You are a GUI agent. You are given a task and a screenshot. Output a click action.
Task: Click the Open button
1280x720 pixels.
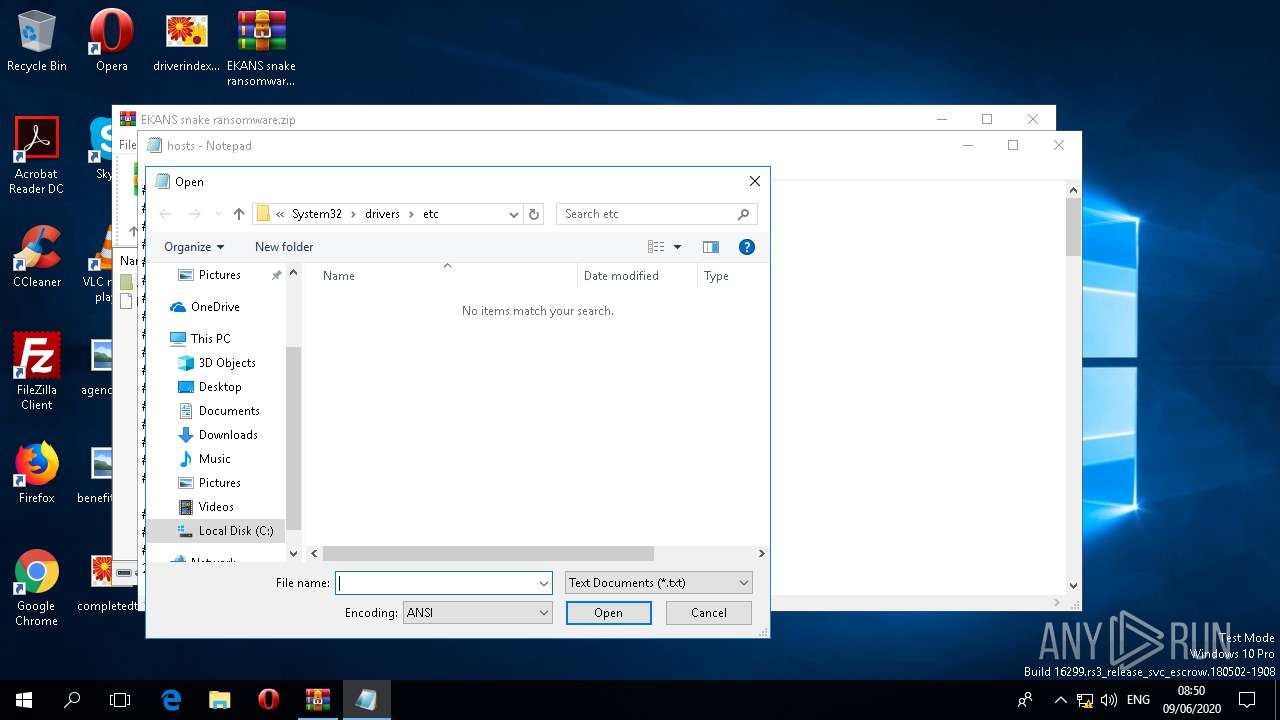point(608,613)
